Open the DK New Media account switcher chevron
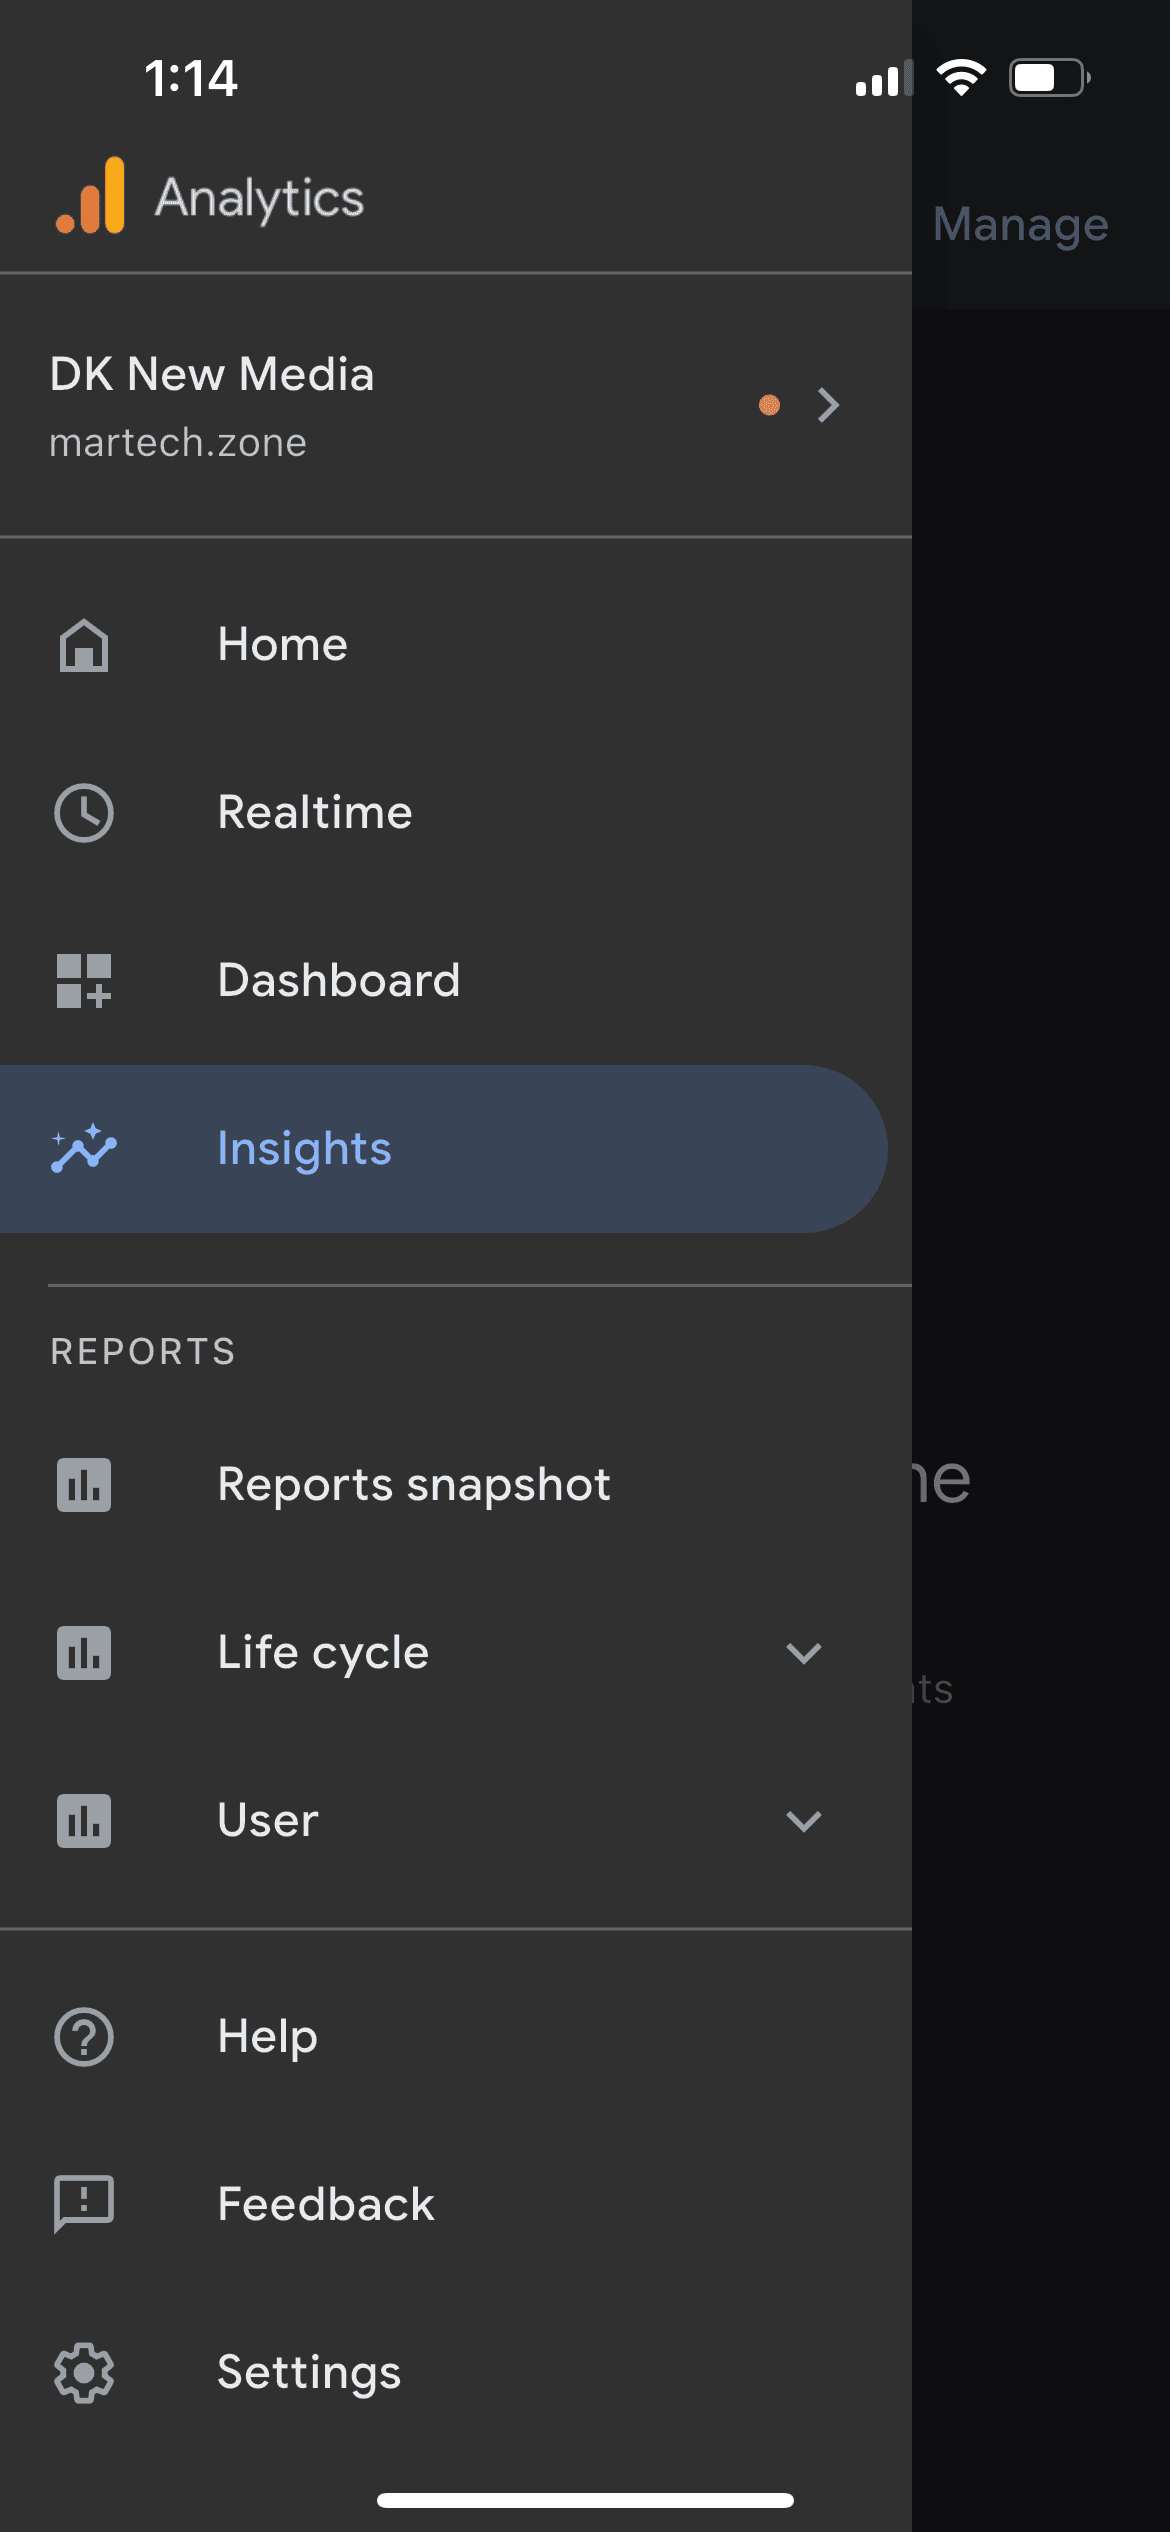The image size is (1170, 2532). coord(828,405)
